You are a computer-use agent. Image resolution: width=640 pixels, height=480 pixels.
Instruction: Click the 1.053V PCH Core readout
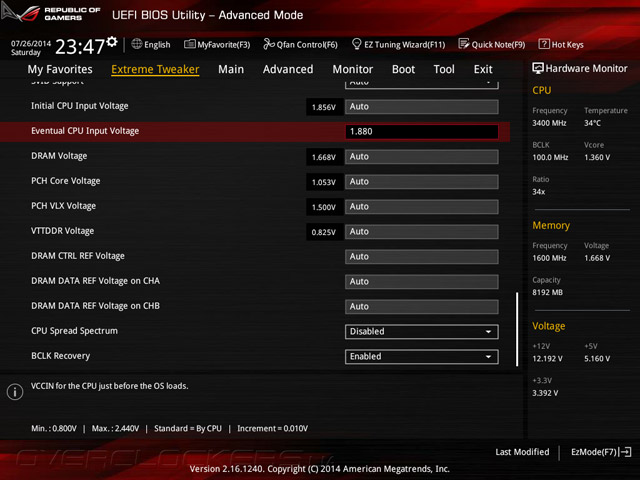point(324,182)
